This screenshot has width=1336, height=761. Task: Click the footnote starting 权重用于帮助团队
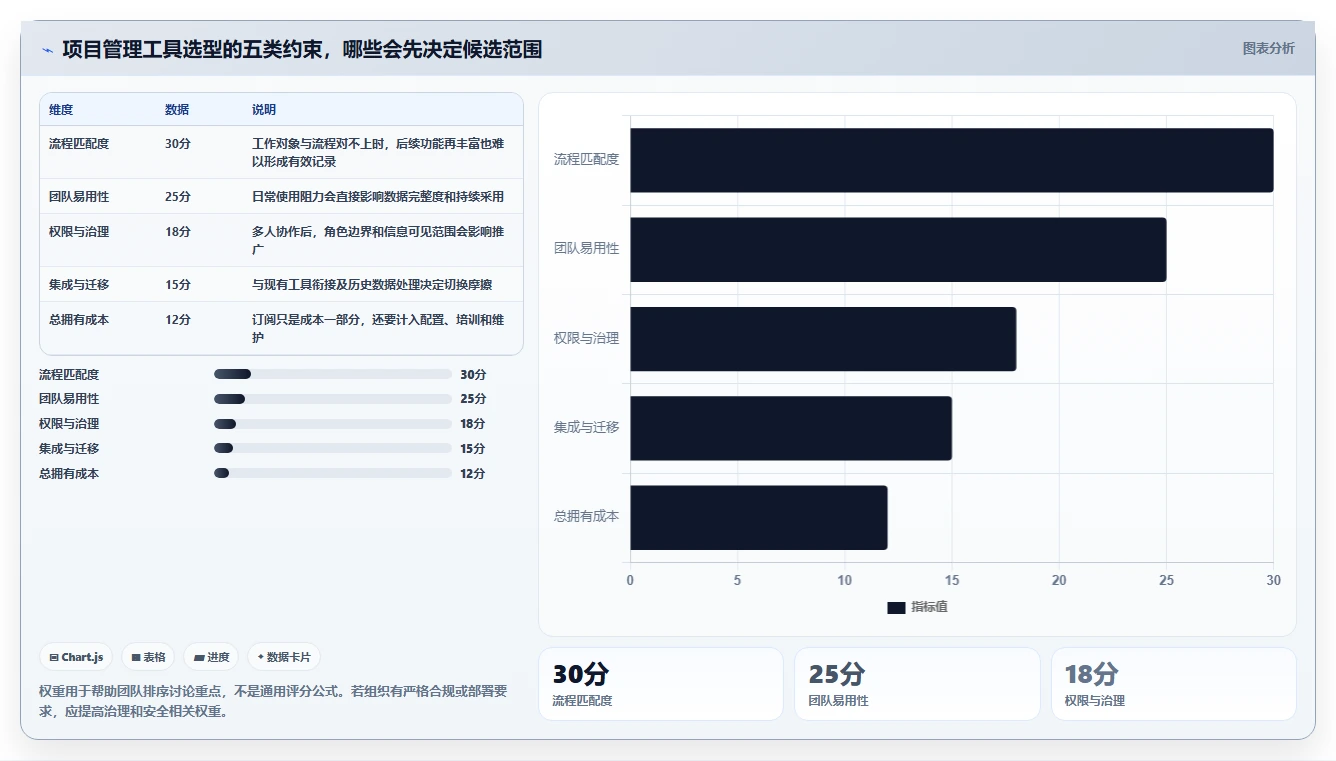(273, 701)
